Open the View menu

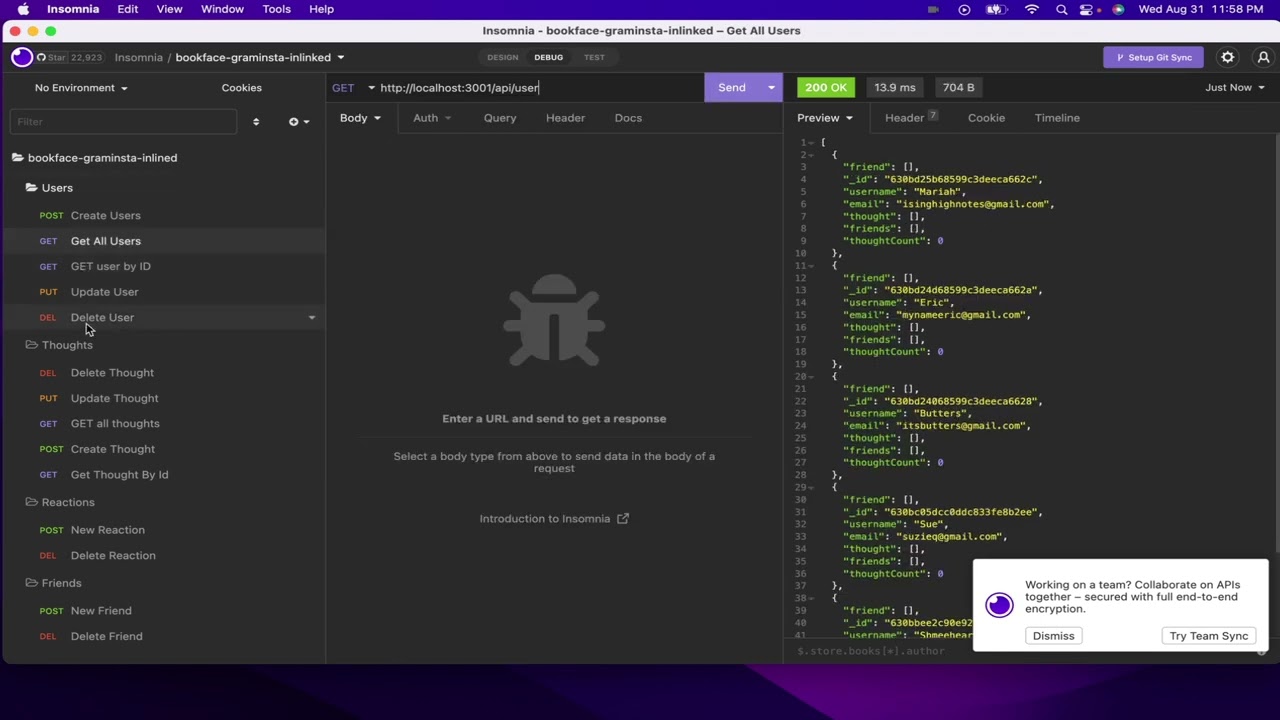coord(169,9)
